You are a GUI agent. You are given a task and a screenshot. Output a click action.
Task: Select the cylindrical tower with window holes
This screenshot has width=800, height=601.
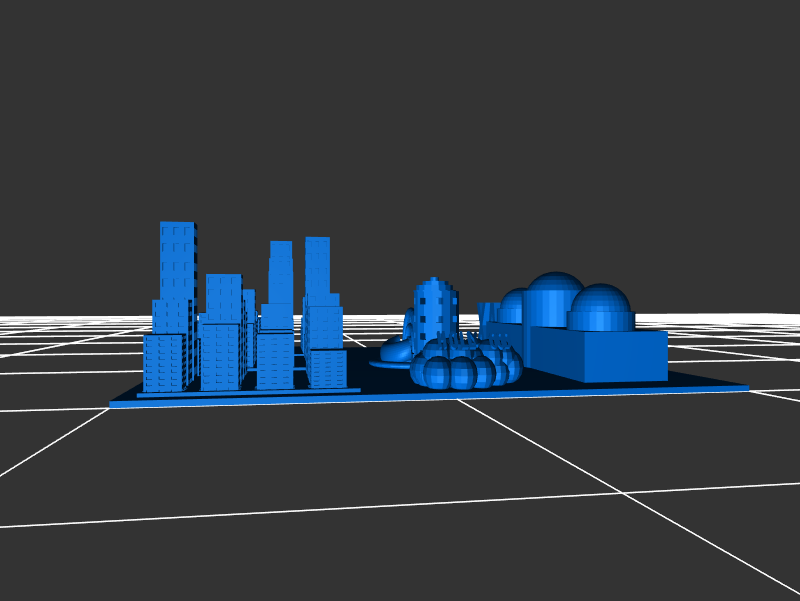pyautogui.click(x=435, y=308)
